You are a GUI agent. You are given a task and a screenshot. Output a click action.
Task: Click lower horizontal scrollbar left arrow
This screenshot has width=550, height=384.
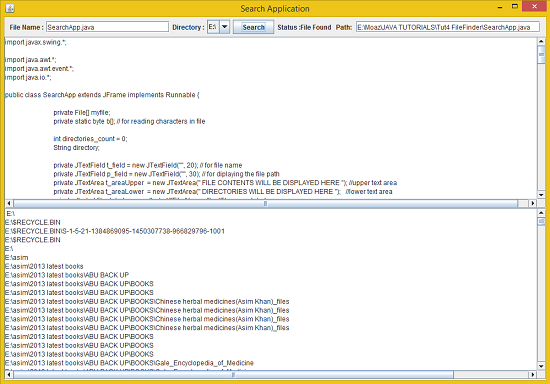[x=9, y=375]
